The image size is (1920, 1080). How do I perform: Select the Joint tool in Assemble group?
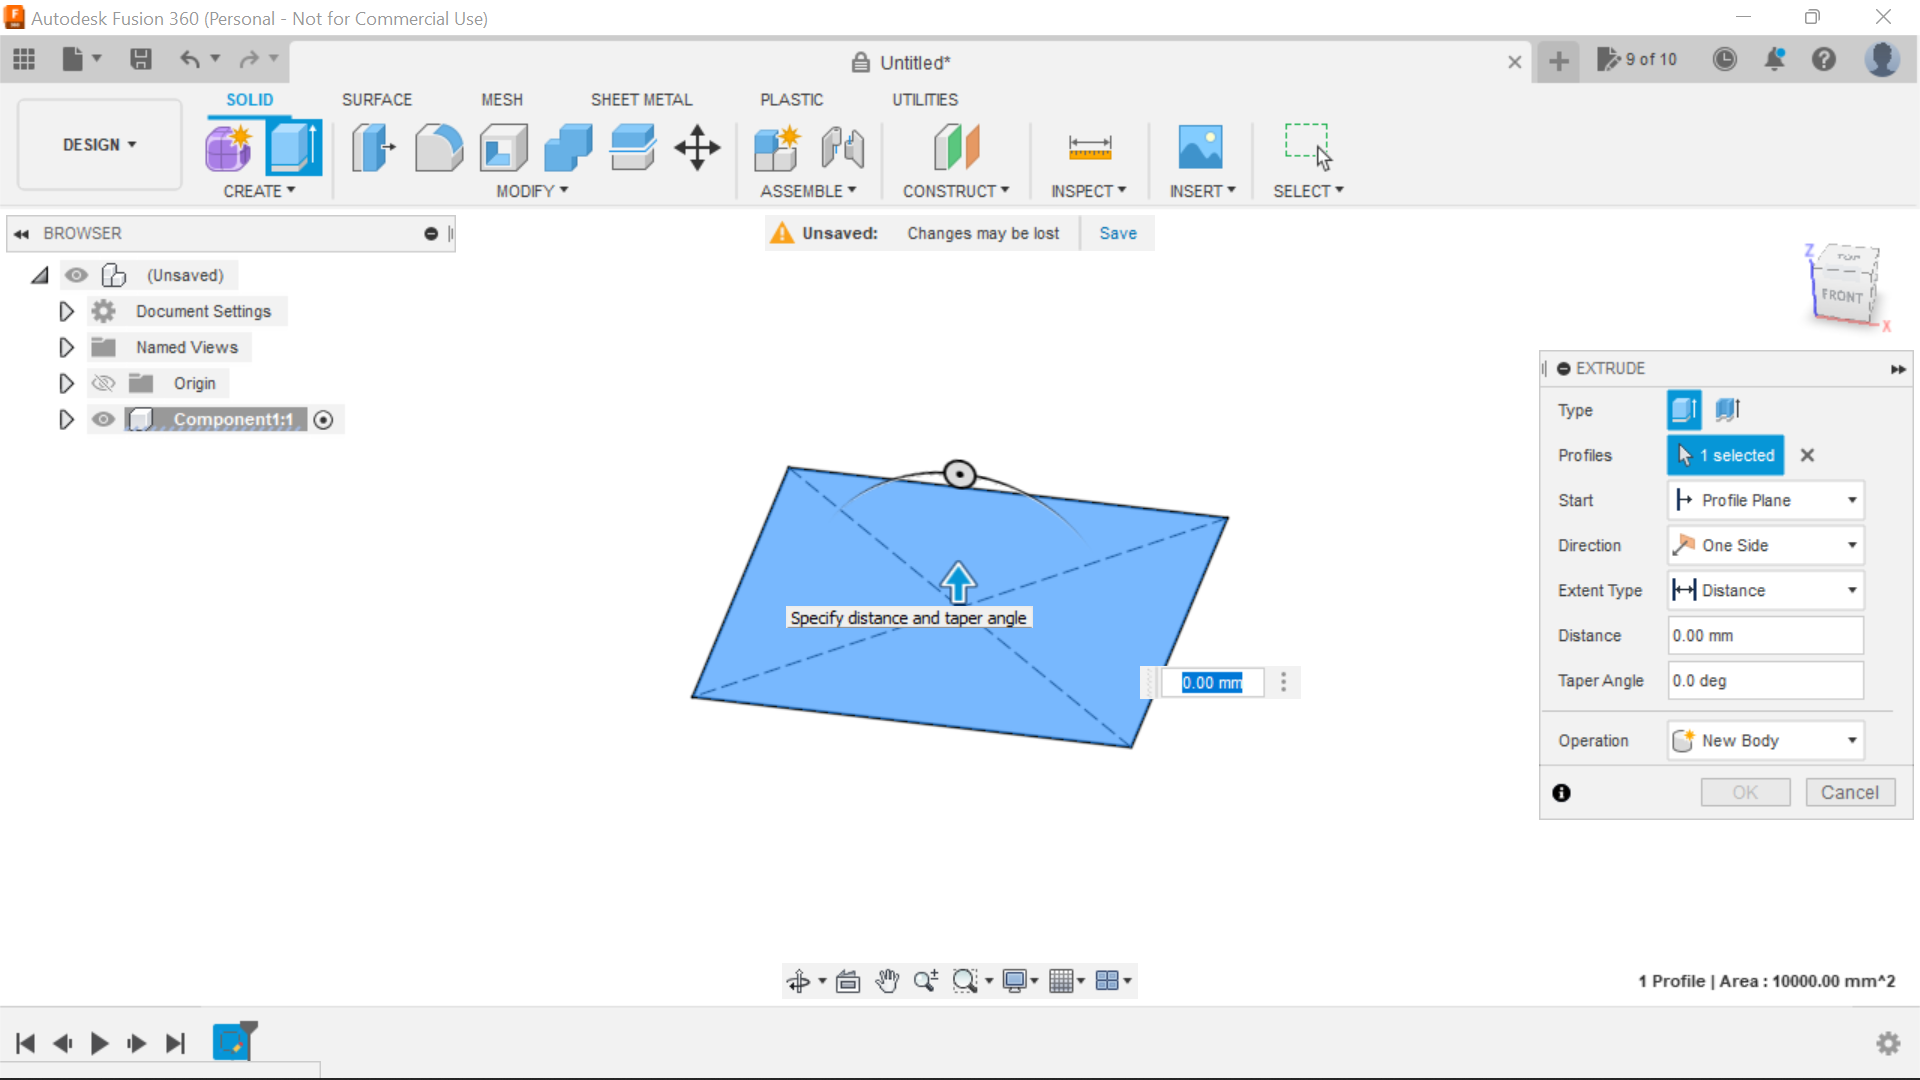tap(842, 147)
